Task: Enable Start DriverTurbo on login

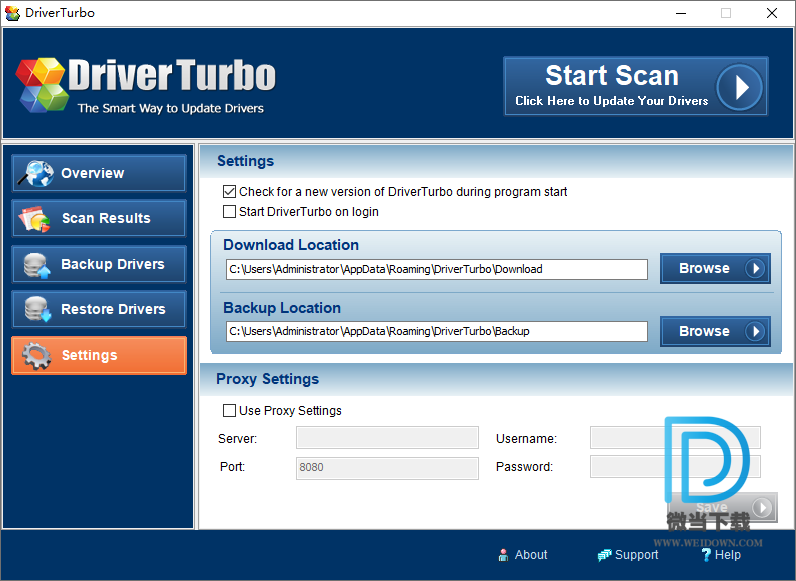Action: click(229, 211)
